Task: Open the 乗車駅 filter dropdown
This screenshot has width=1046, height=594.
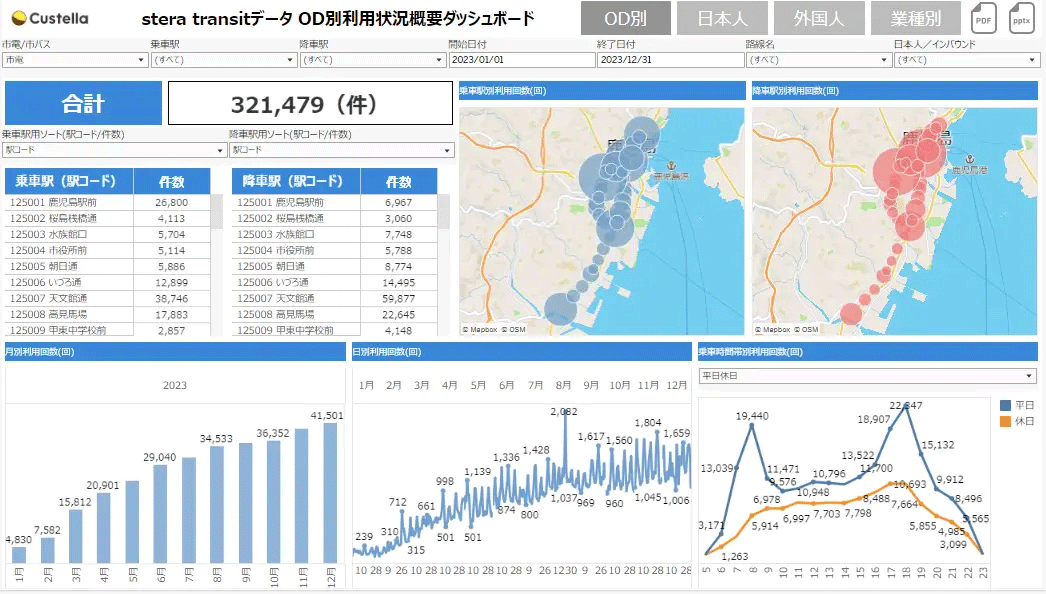Action: (222, 60)
